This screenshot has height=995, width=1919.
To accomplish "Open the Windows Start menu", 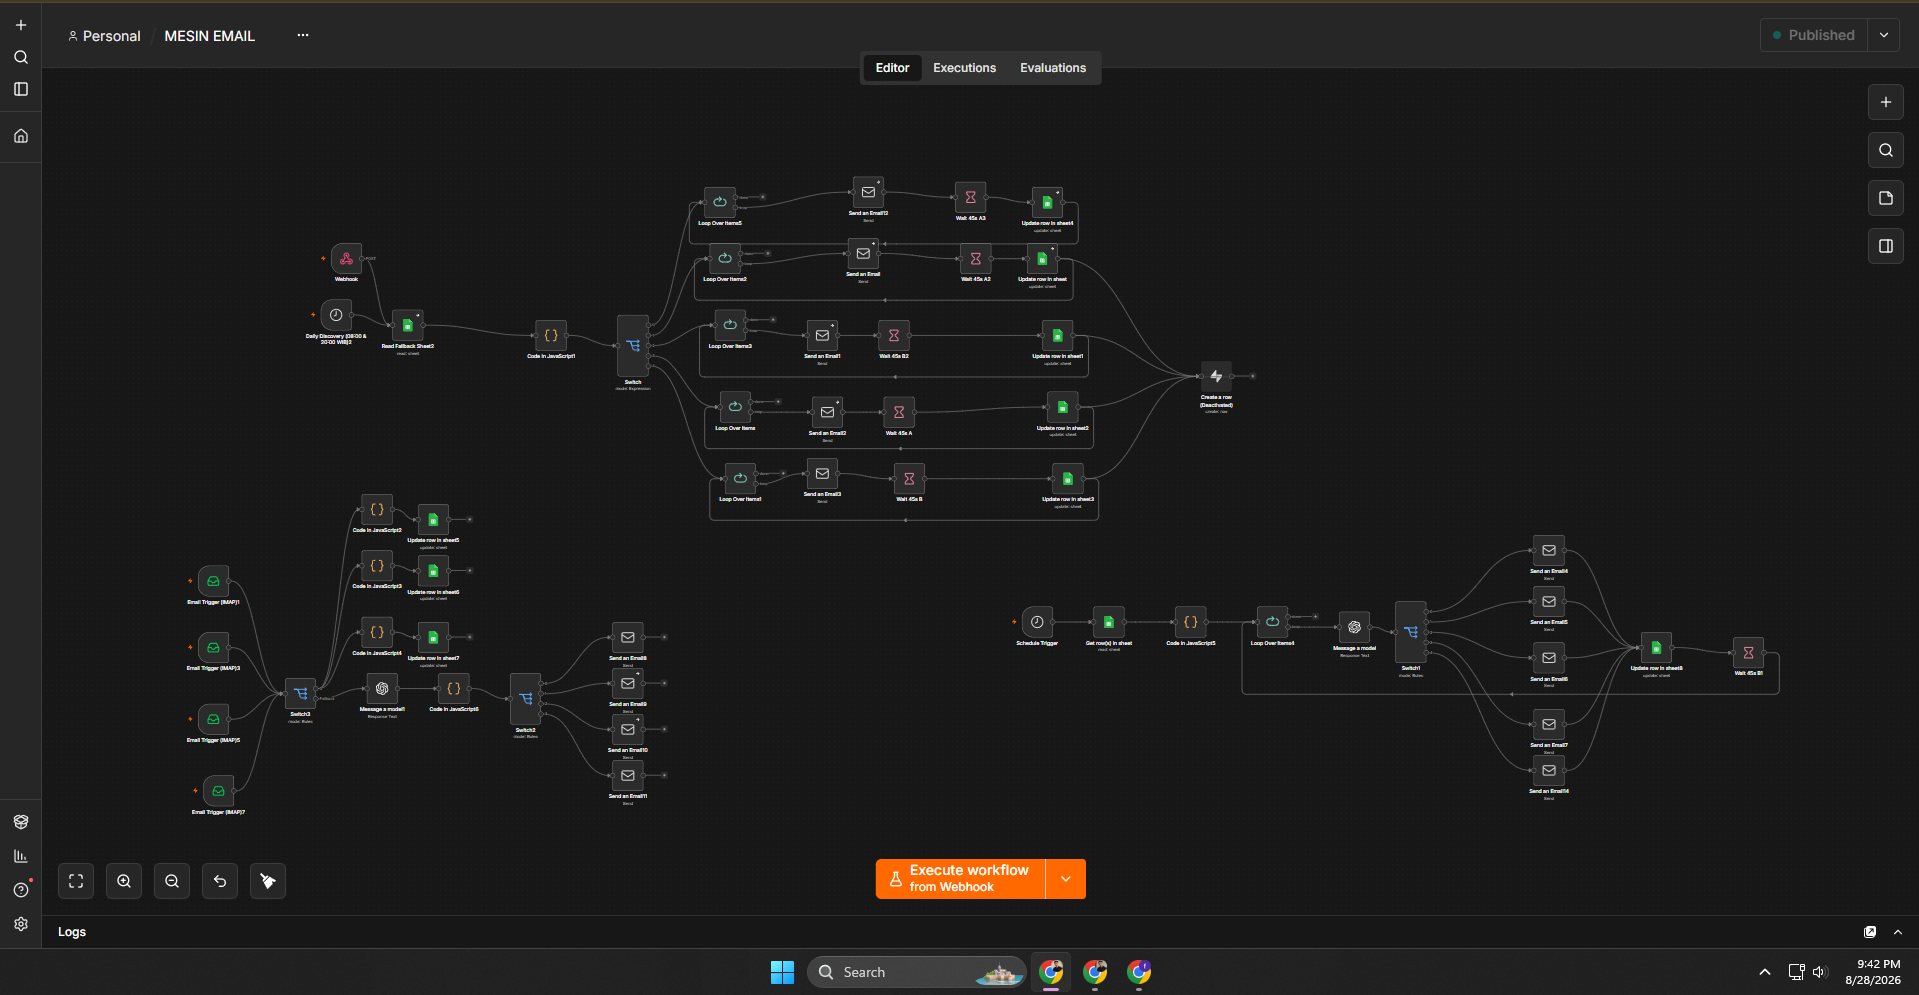I will (782, 972).
